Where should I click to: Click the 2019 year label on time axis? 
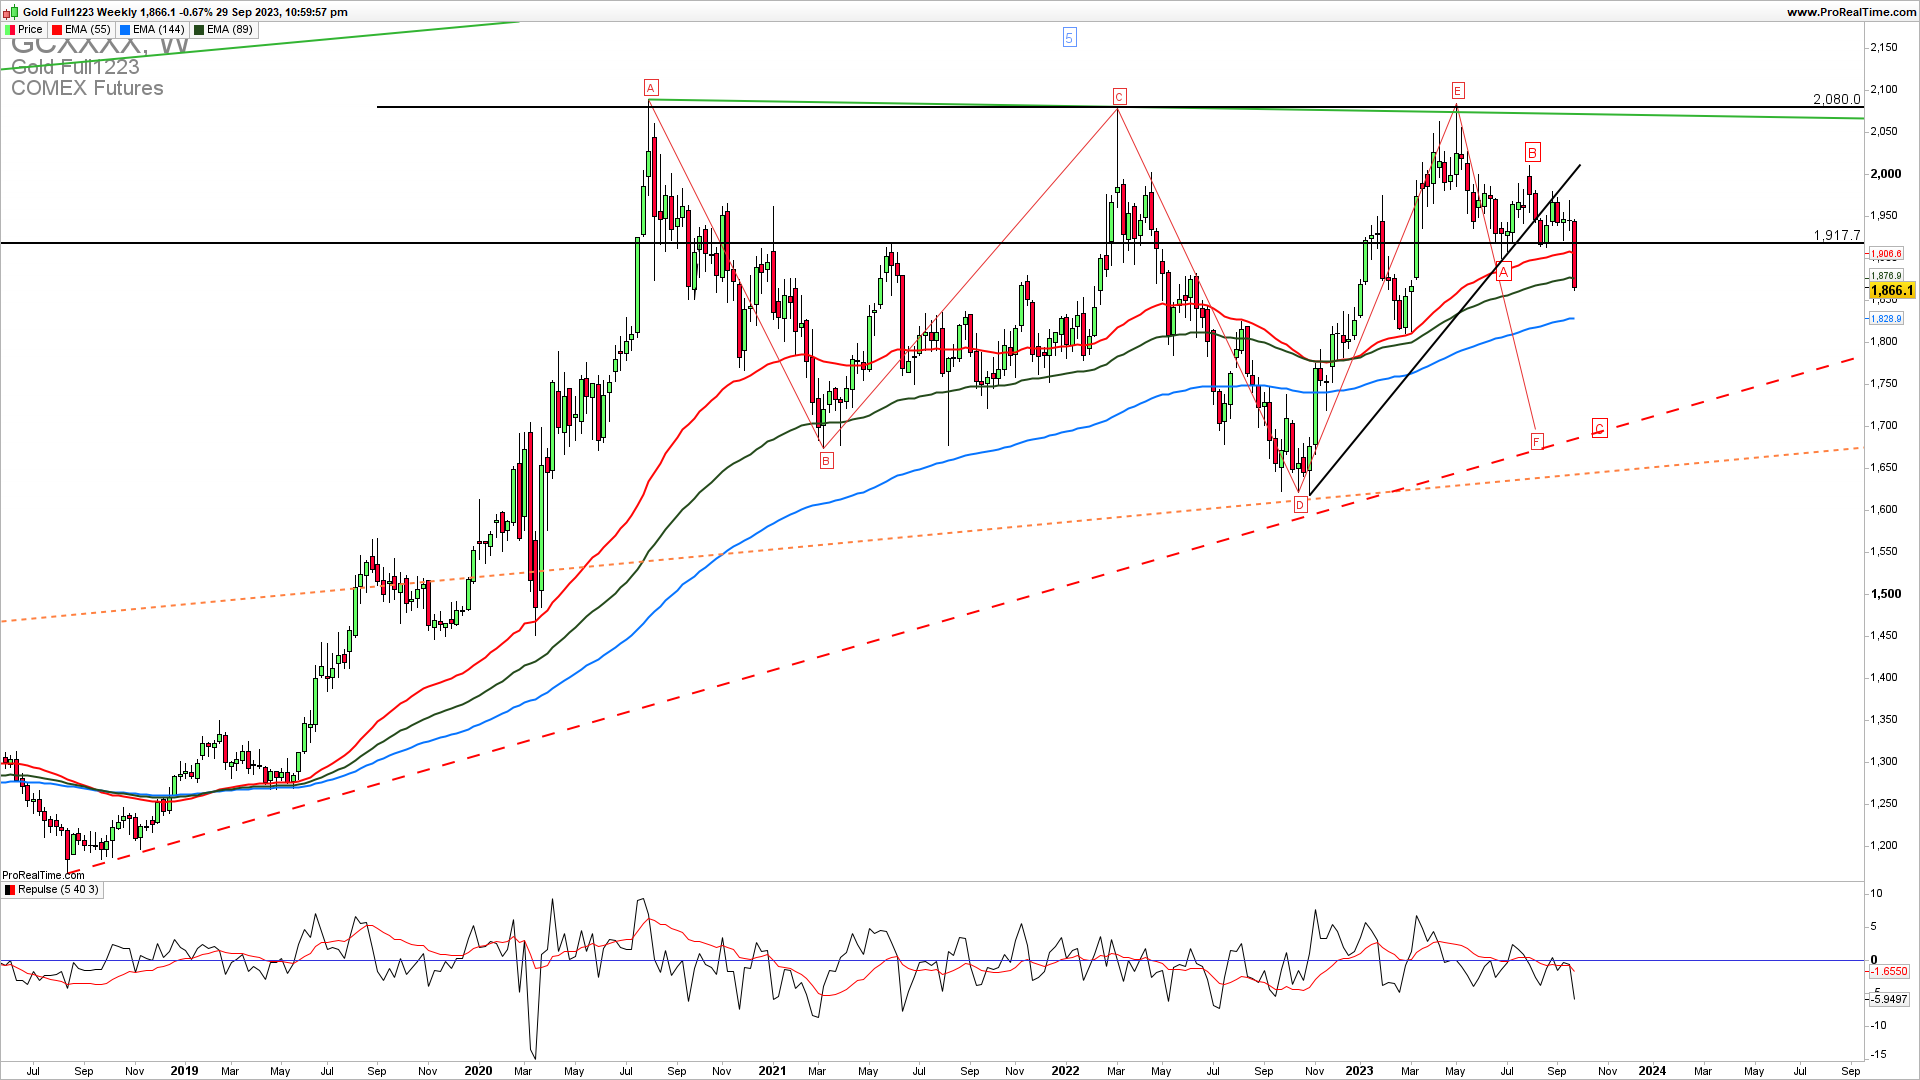[x=185, y=1071]
